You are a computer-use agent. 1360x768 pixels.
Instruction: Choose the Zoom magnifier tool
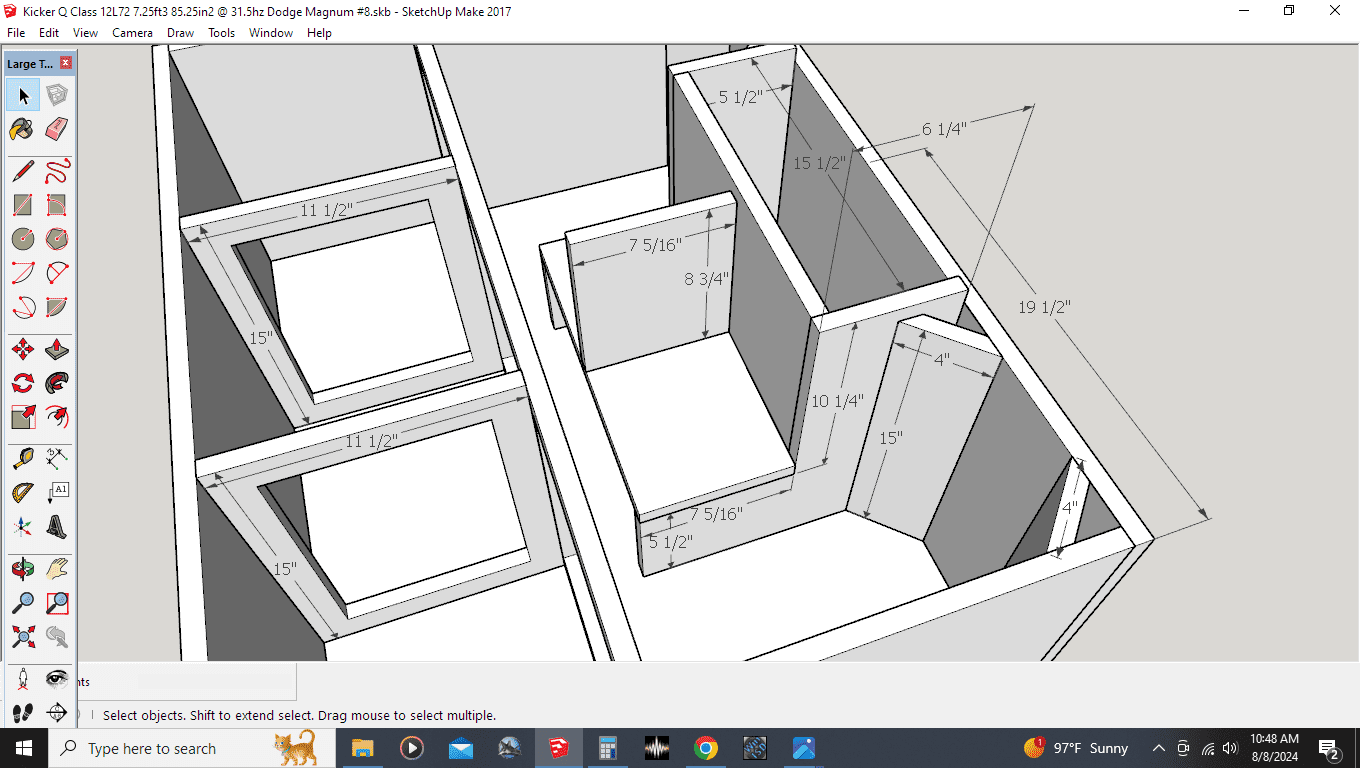click(x=23, y=603)
